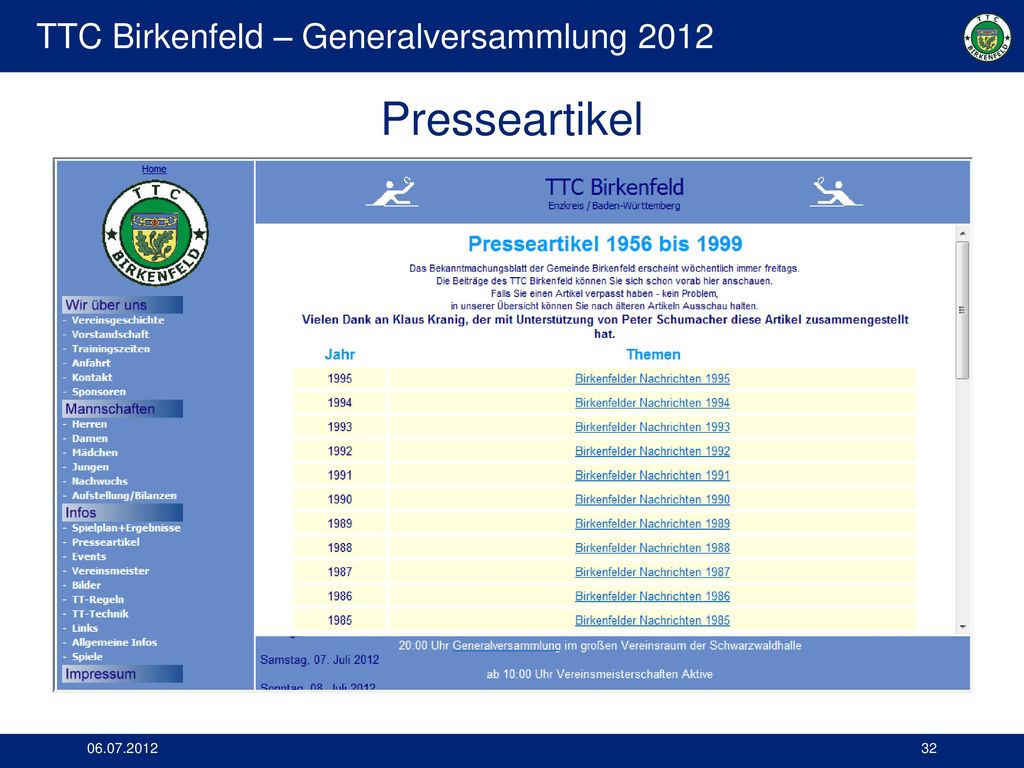Viewport: 1024px width, 768px height.
Task: Click the slide page number 32
Action: tap(929, 748)
